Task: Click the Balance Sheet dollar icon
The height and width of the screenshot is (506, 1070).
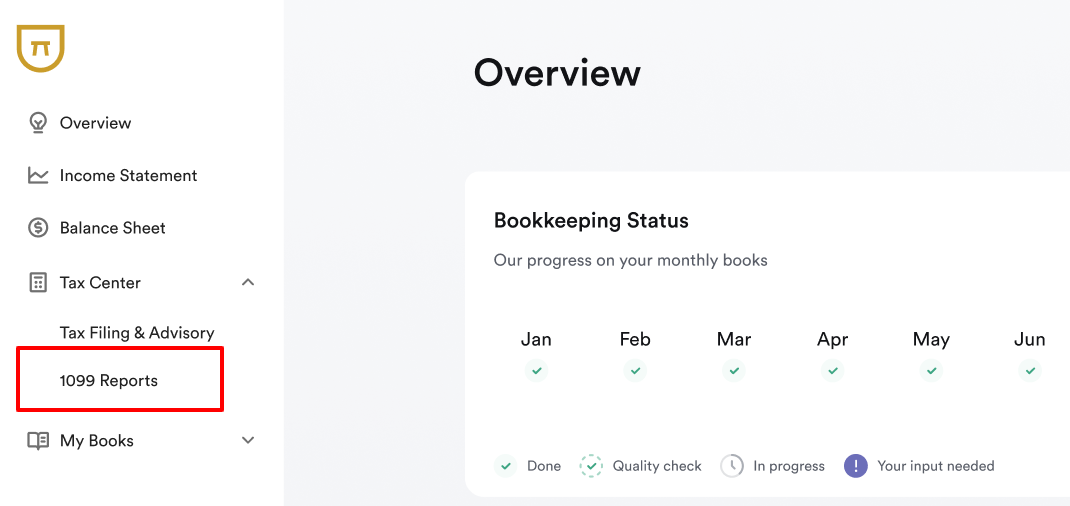Action: pyautogui.click(x=38, y=228)
